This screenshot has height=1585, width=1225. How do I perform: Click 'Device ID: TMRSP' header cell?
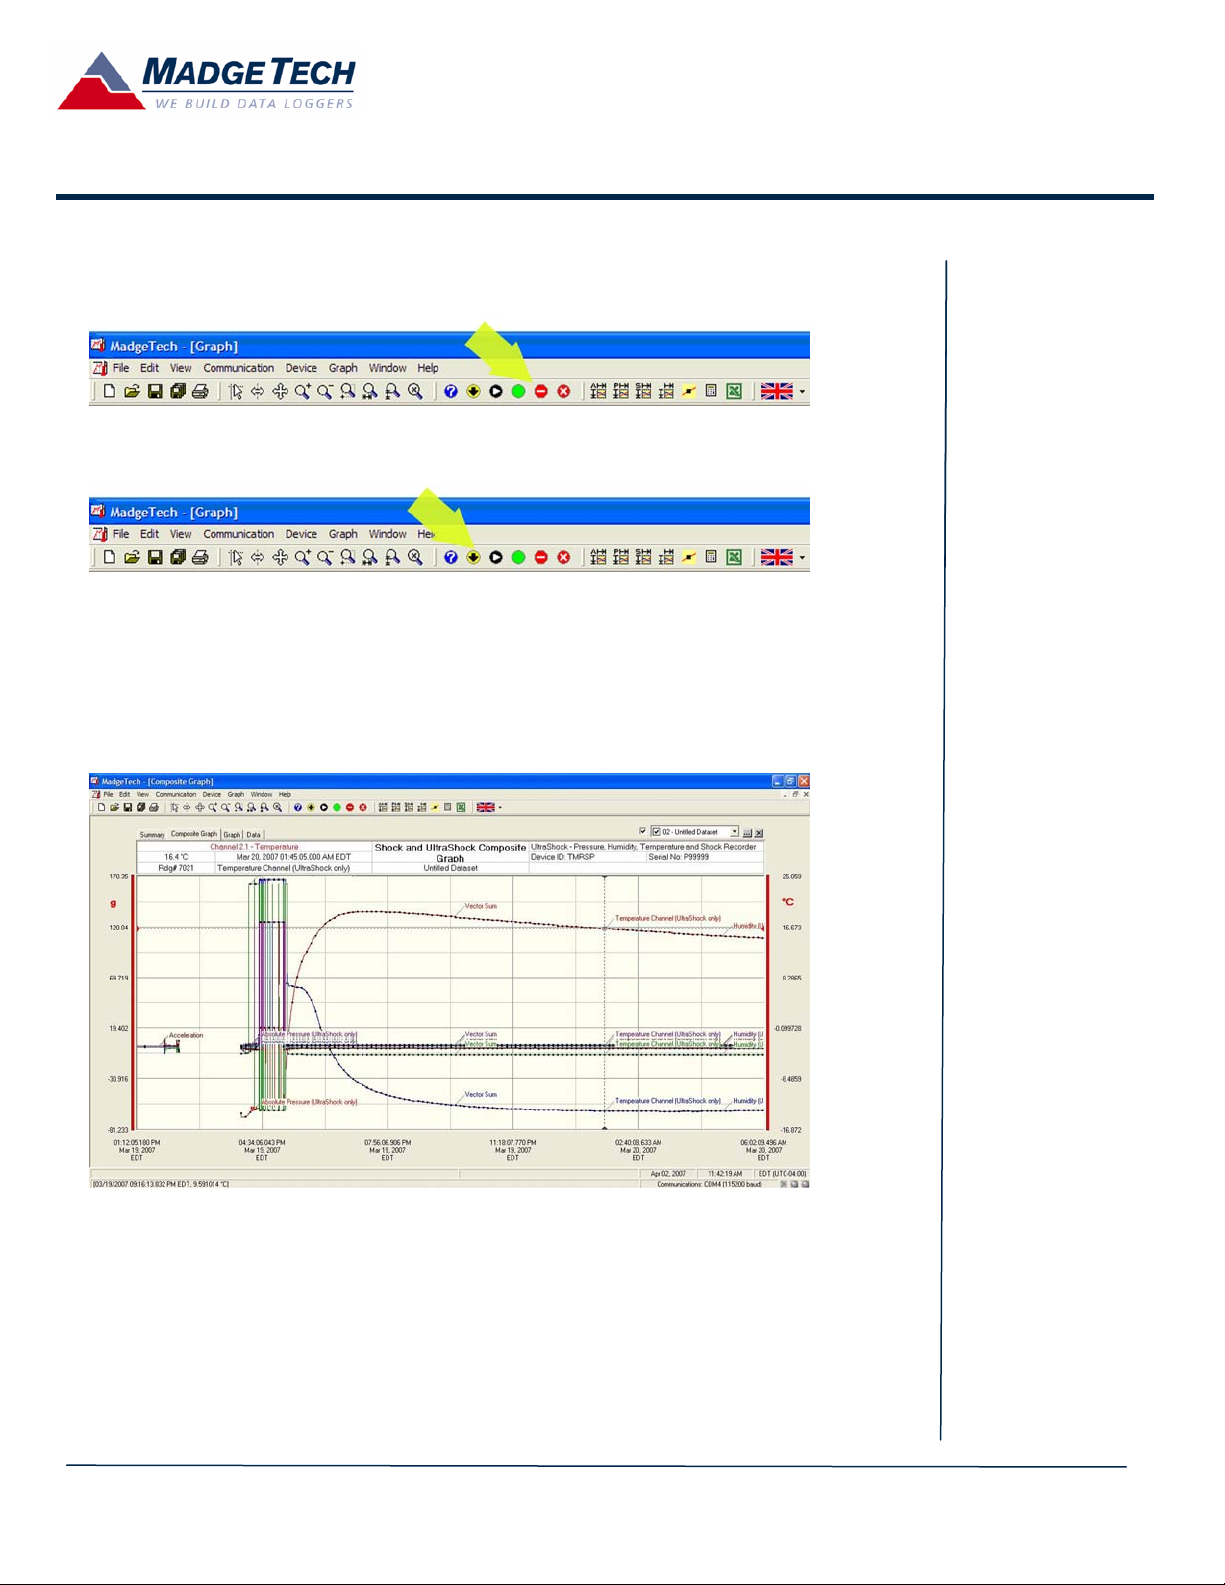587,857
